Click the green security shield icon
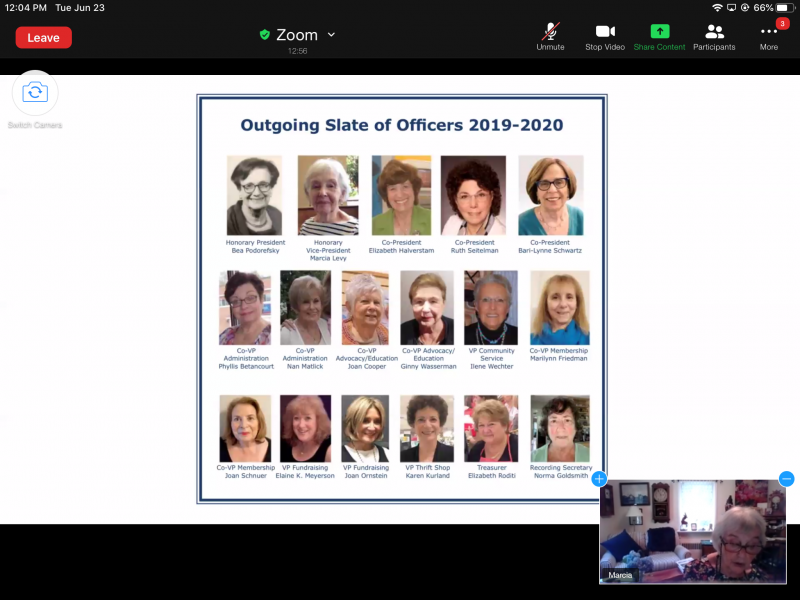Image resolution: width=800 pixels, height=600 pixels. pyautogui.click(x=264, y=35)
